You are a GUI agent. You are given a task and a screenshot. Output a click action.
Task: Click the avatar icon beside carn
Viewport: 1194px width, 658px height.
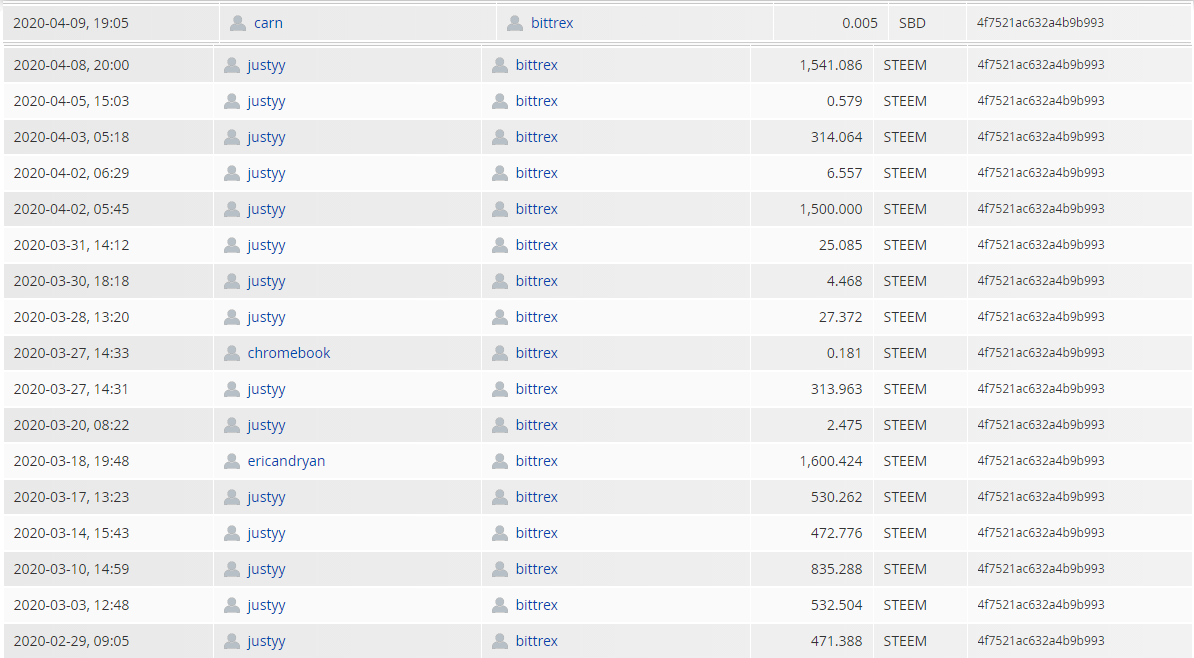[x=237, y=23]
